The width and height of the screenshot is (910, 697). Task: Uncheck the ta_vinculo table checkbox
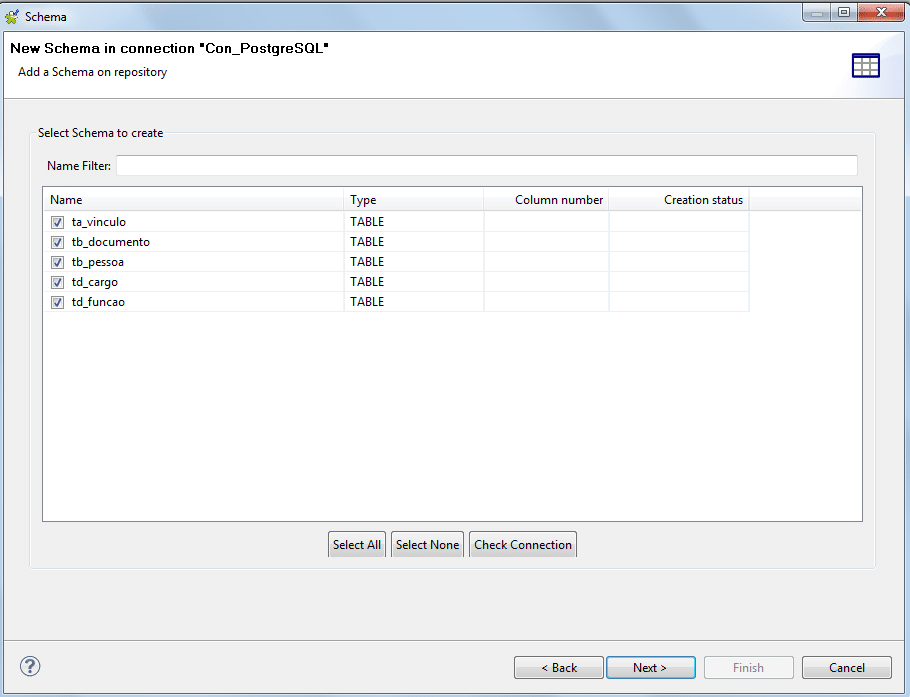58,222
